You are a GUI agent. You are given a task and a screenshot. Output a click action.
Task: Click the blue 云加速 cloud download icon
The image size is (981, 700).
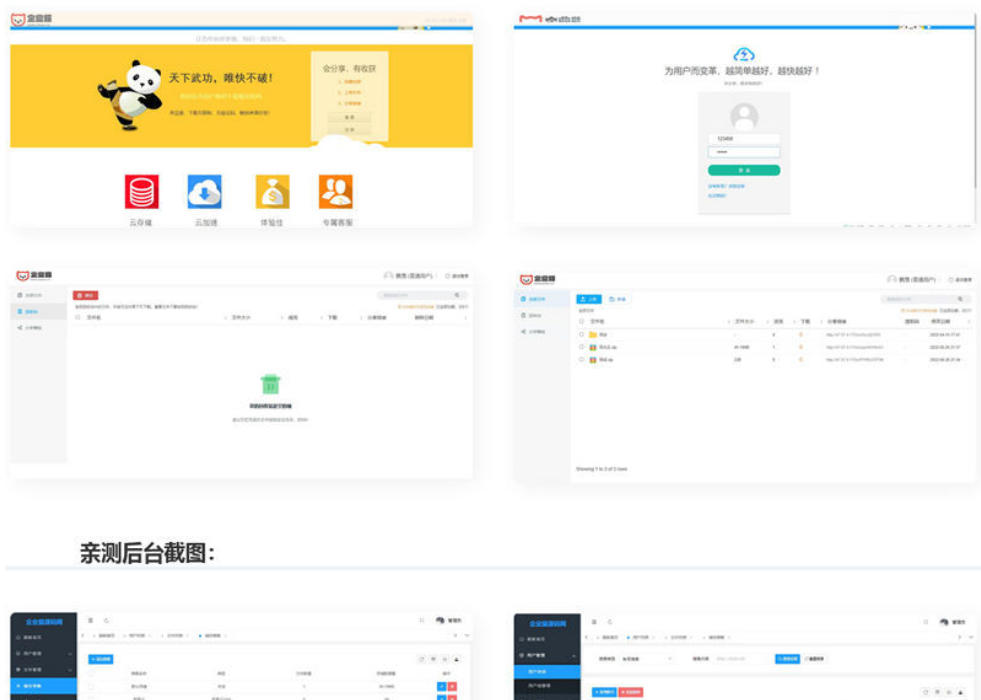(x=205, y=191)
